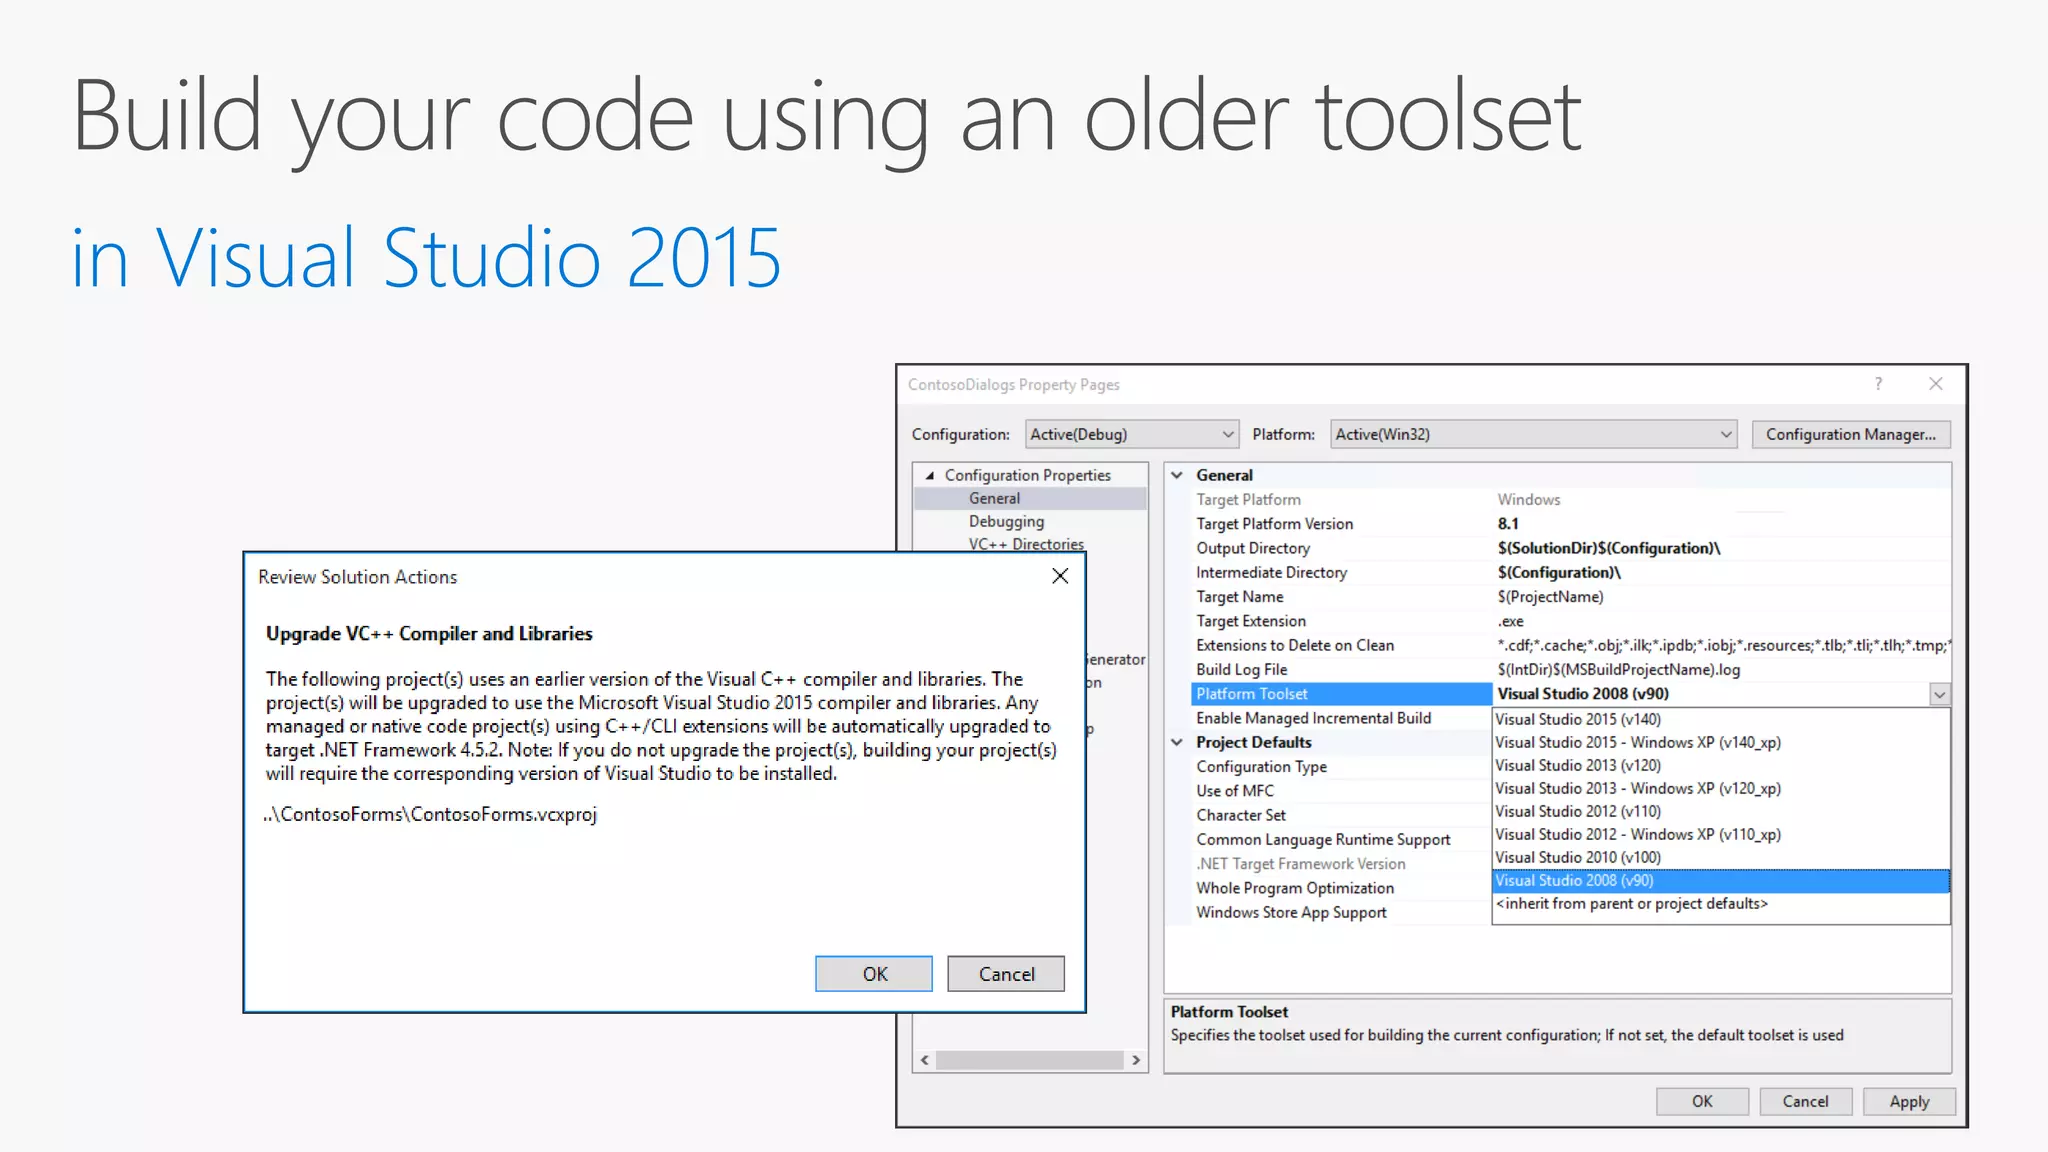Screen dimensions: 2048x1152
Task: Select Visual Studio 2015 (v140) toolset
Action: pyautogui.click(x=1578, y=719)
